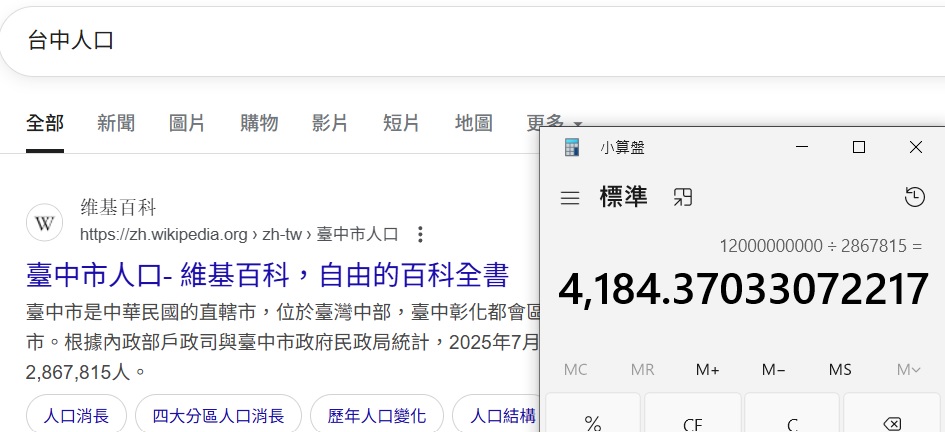Click the MC memory clear button
This screenshot has width=945, height=432.
click(576, 369)
